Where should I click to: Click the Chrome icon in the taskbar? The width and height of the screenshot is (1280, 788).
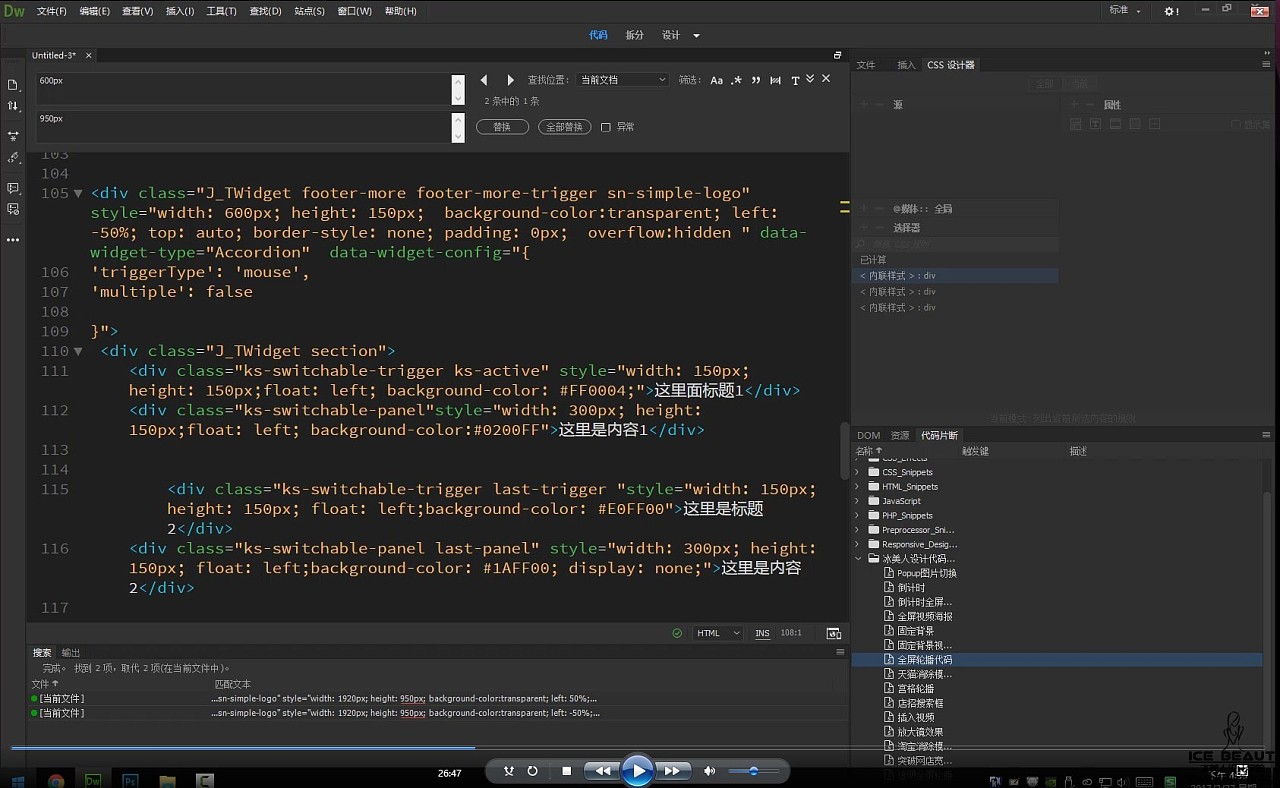coord(56,781)
